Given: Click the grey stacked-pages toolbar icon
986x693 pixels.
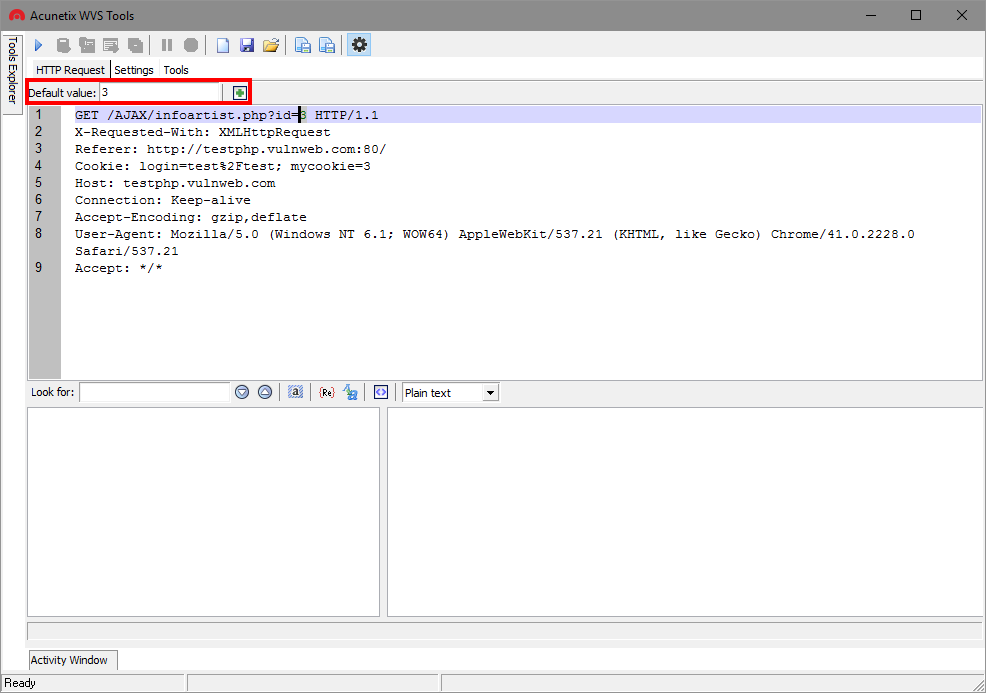Looking at the screenshot, I should tap(135, 45).
